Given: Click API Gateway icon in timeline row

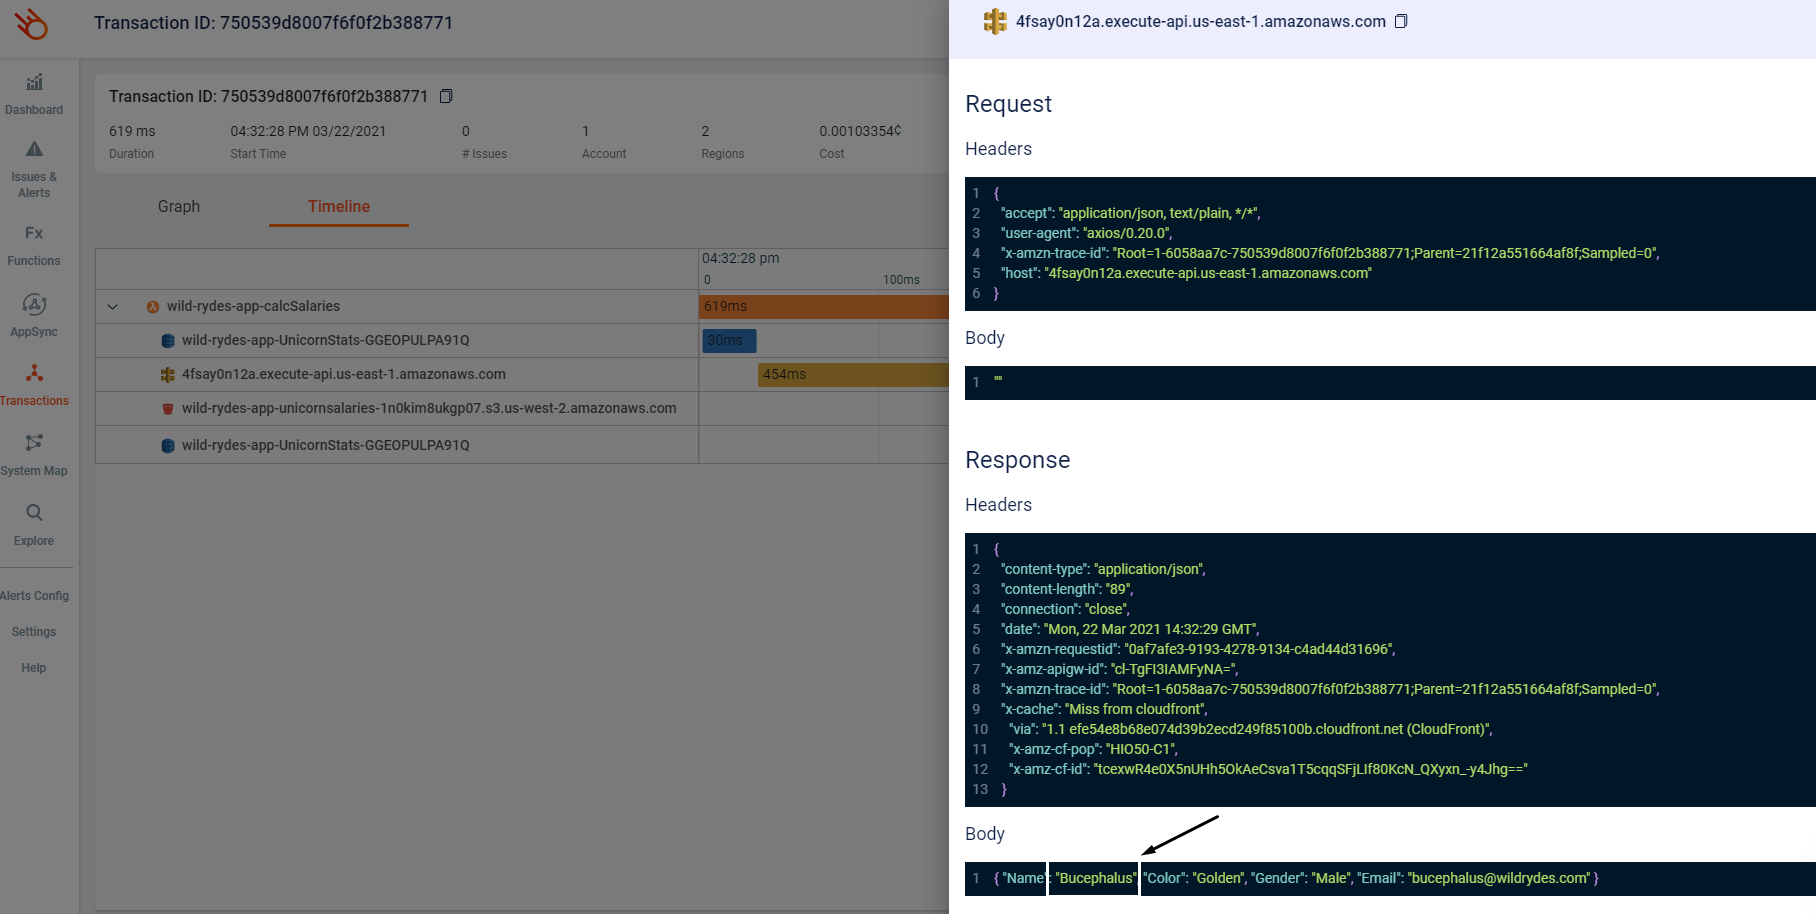Looking at the screenshot, I should (x=168, y=375).
